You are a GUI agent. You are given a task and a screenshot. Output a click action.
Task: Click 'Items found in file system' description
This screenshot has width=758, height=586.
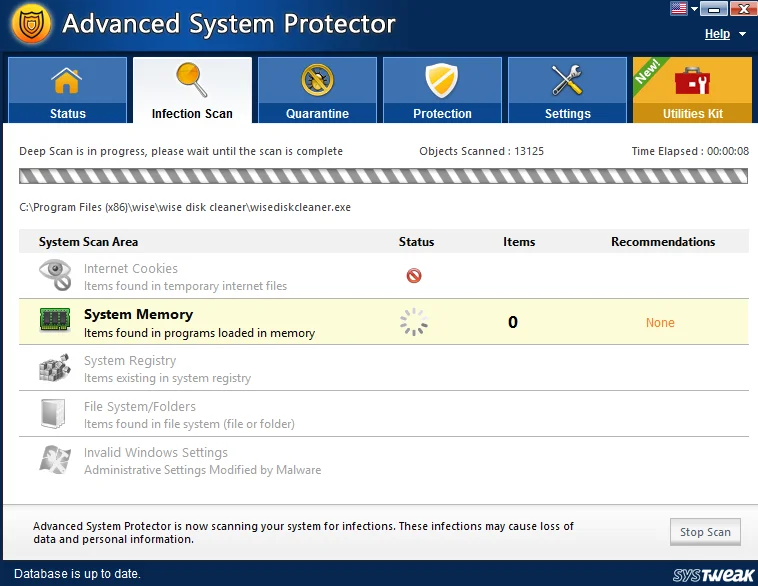coord(189,424)
